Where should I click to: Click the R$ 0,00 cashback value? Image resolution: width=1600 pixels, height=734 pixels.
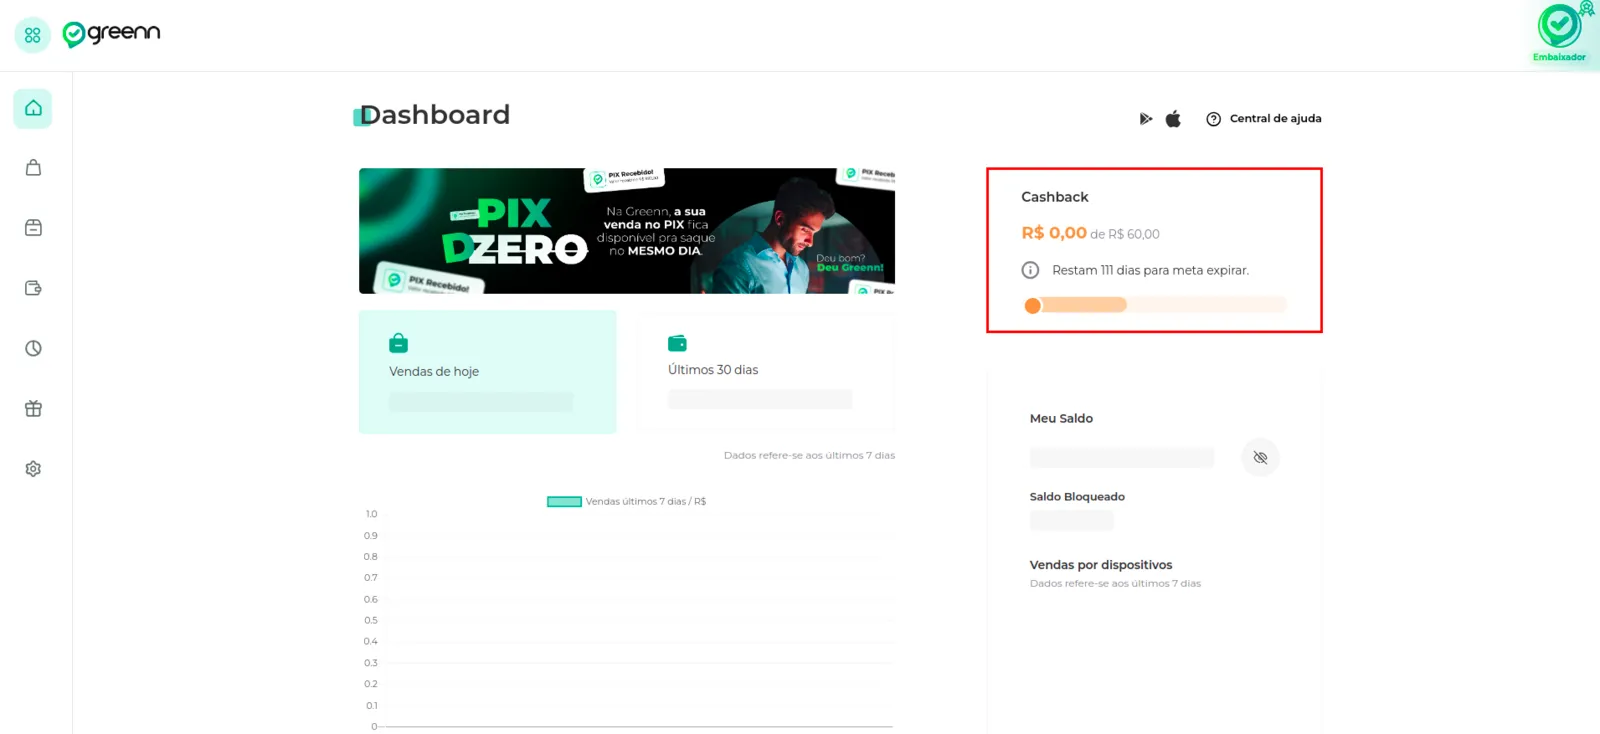click(x=1054, y=233)
